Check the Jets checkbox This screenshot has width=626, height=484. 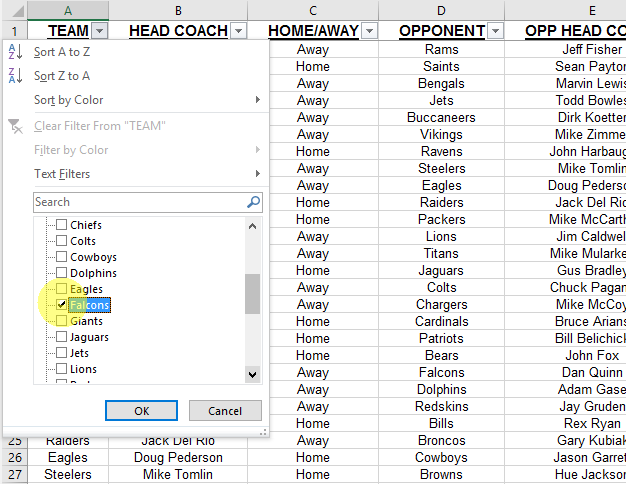(x=61, y=353)
